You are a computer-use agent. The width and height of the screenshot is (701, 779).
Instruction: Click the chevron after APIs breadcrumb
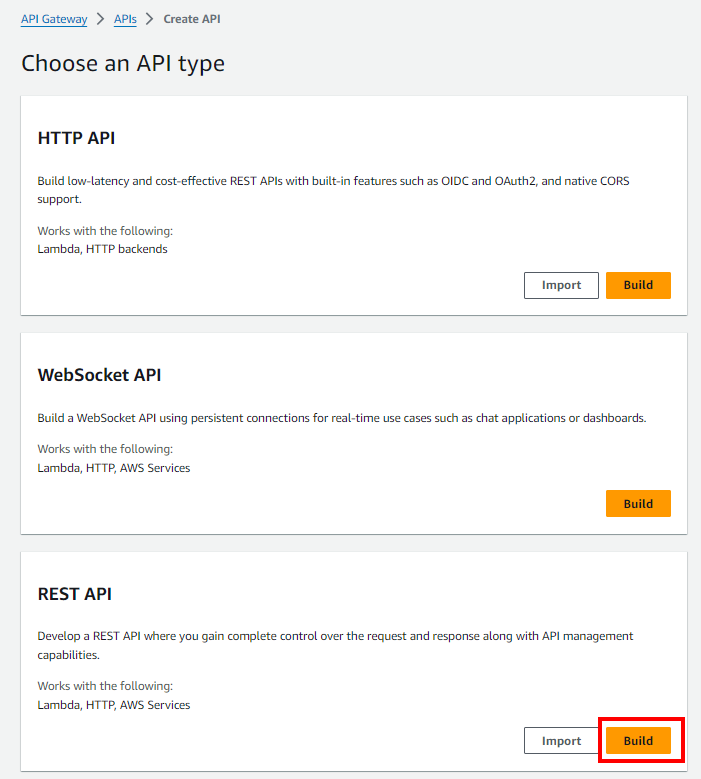150,19
